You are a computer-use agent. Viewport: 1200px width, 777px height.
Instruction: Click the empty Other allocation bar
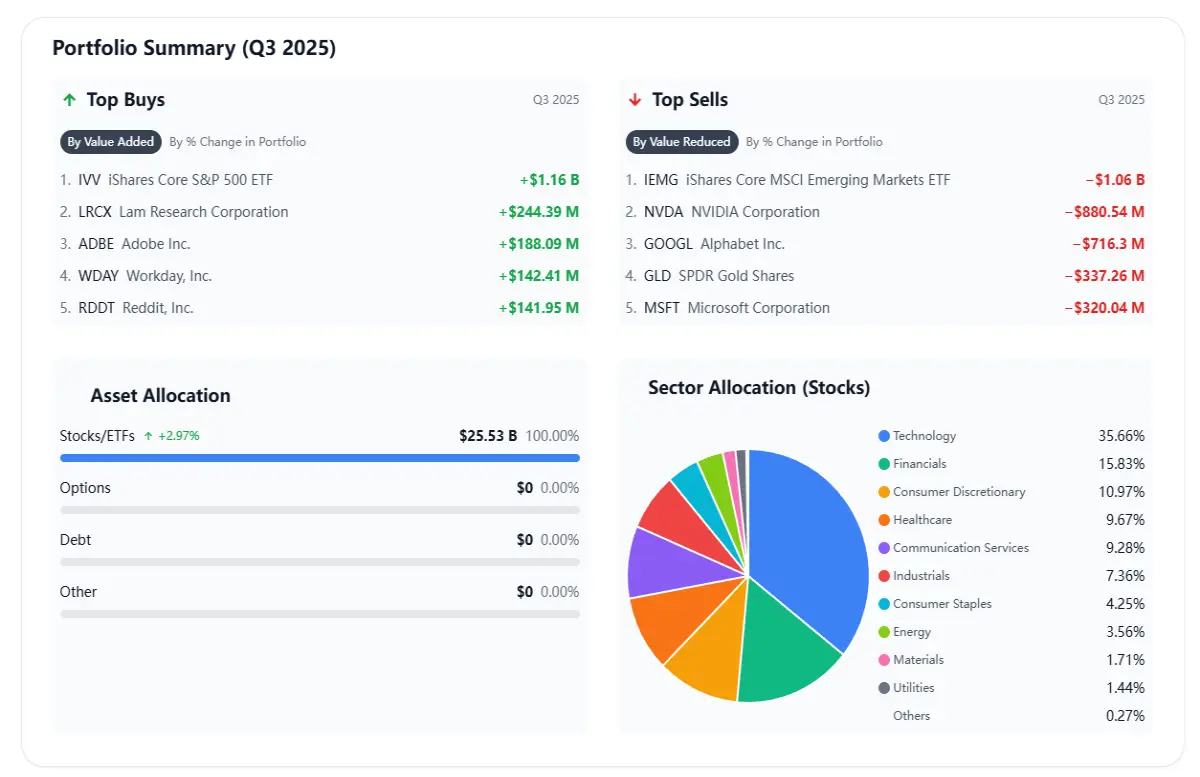[x=320, y=614]
